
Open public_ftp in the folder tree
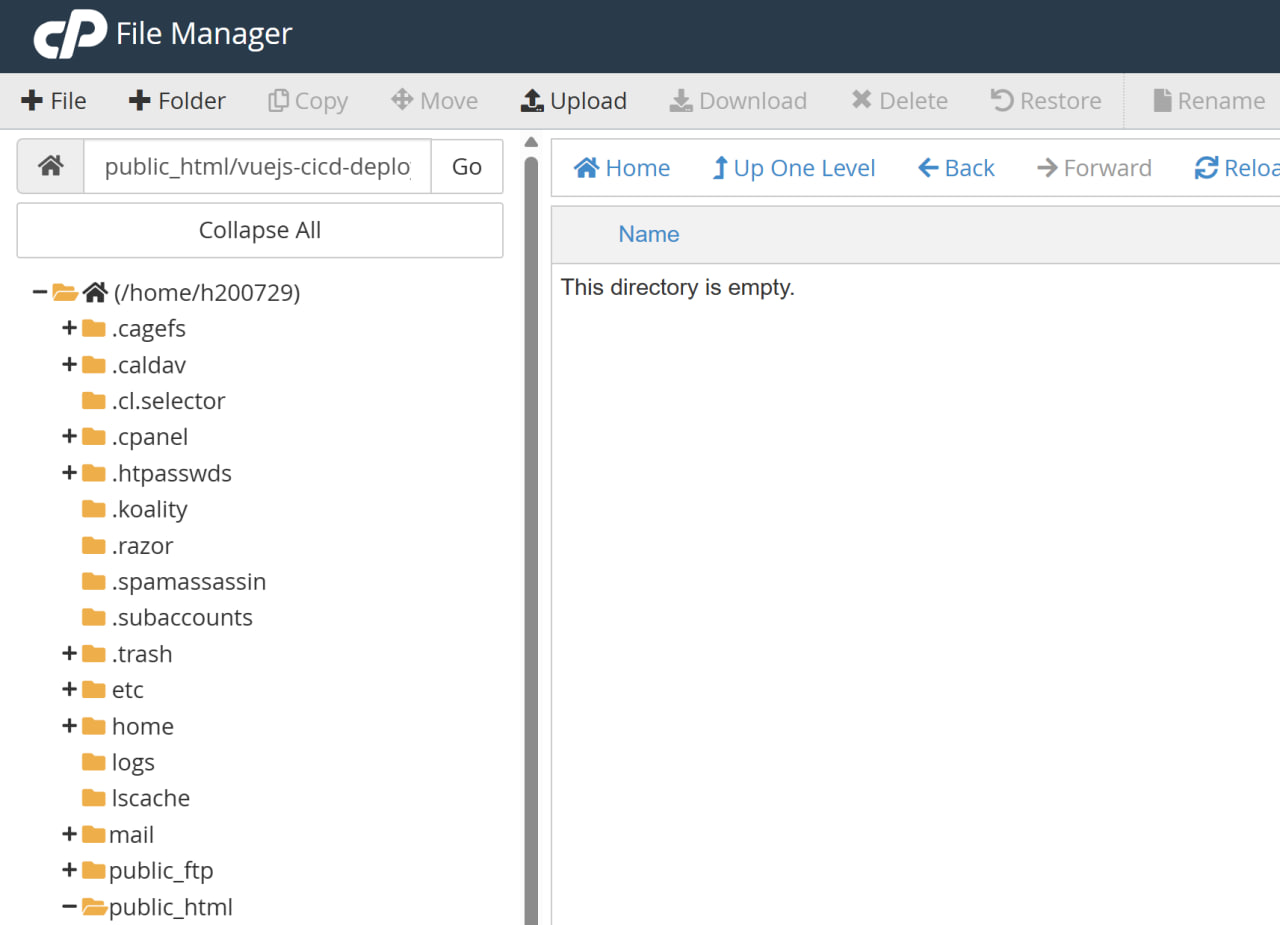161,870
